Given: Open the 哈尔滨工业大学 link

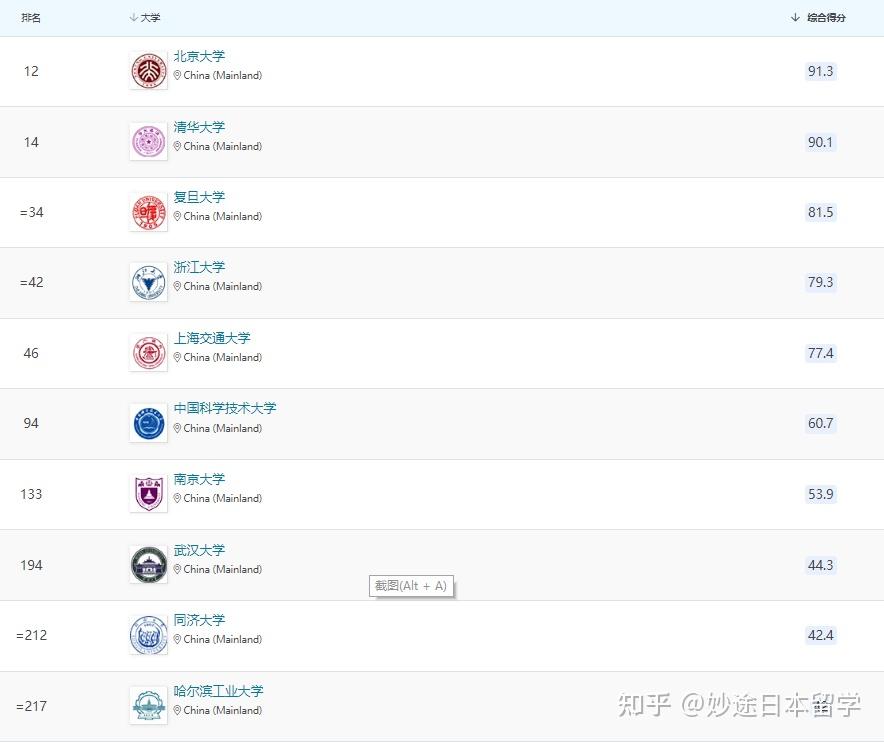Looking at the screenshot, I should tap(219, 691).
